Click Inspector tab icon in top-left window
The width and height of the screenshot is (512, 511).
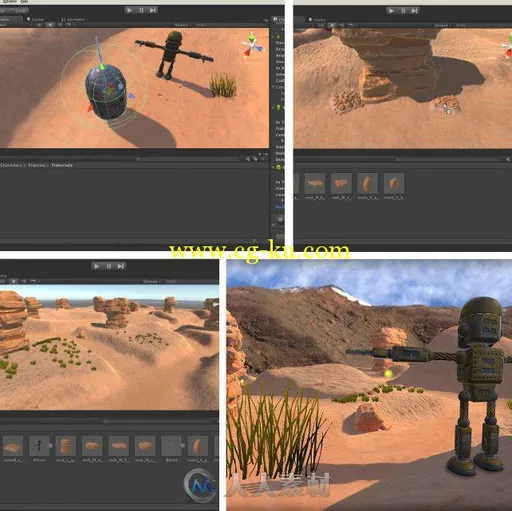point(275,19)
